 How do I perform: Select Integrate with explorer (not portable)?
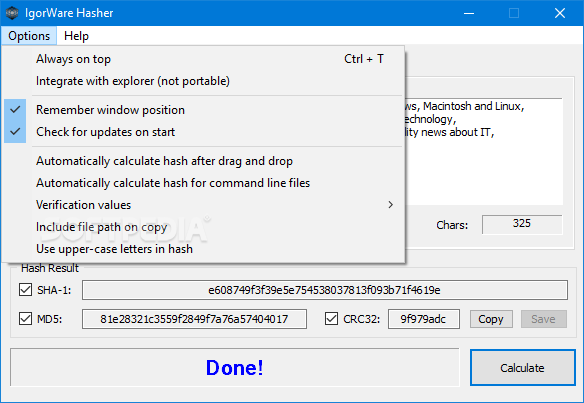[203, 81]
